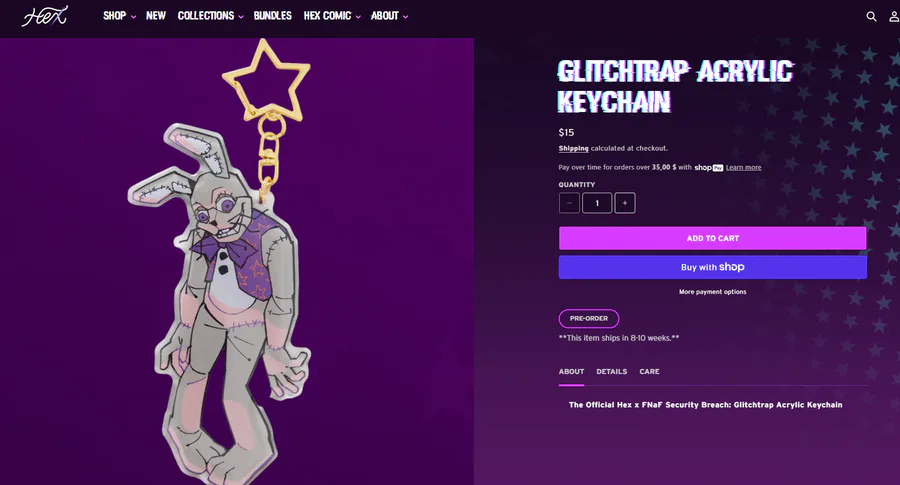This screenshot has width=900, height=485.
Task: Open the New menu item
Action: click(156, 16)
